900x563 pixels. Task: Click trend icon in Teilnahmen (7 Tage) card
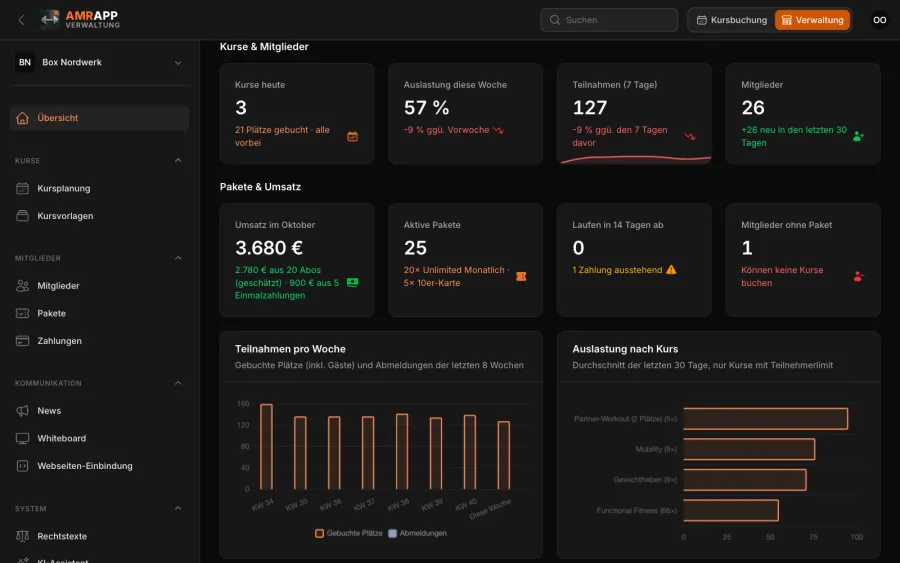point(690,137)
